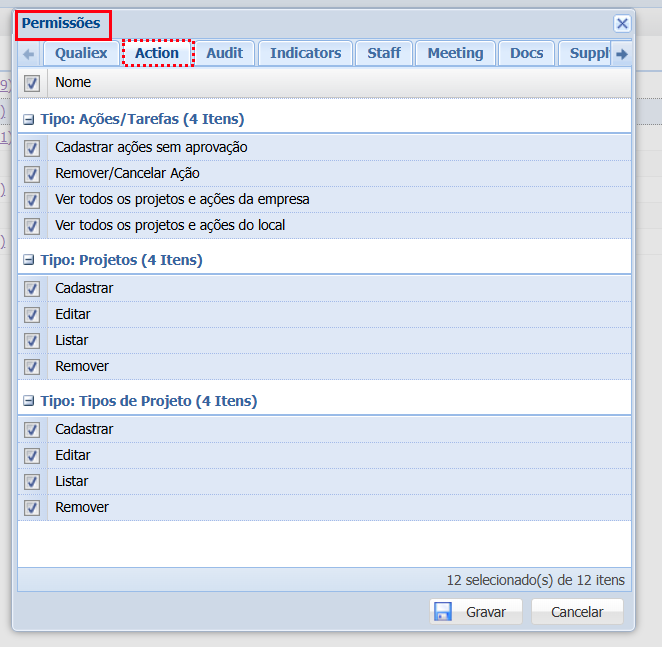Click the floppy disk icon on Gravar

[x=443, y=611]
